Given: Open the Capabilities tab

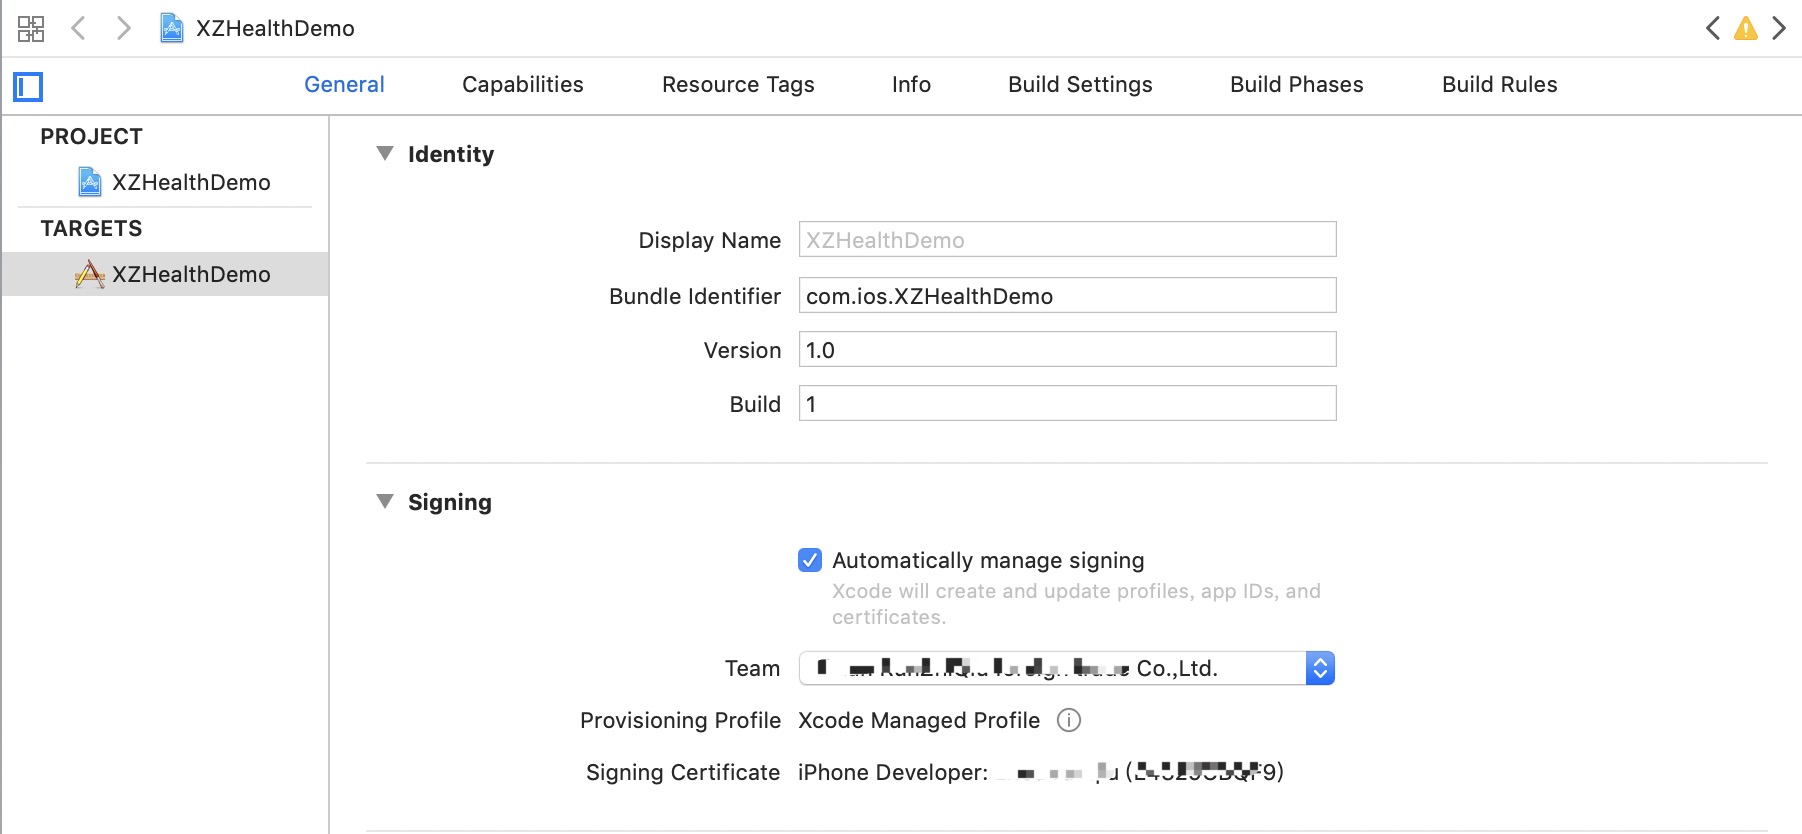Looking at the screenshot, I should [523, 85].
